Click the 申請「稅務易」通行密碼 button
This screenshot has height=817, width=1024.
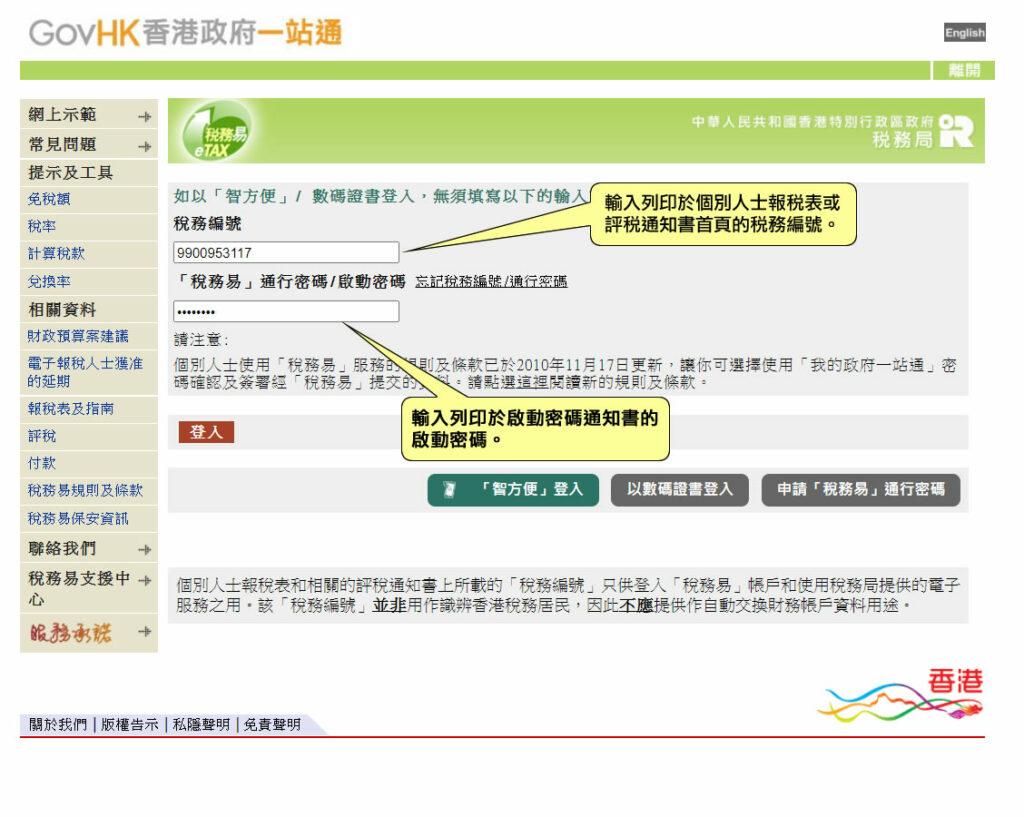[861, 490]
